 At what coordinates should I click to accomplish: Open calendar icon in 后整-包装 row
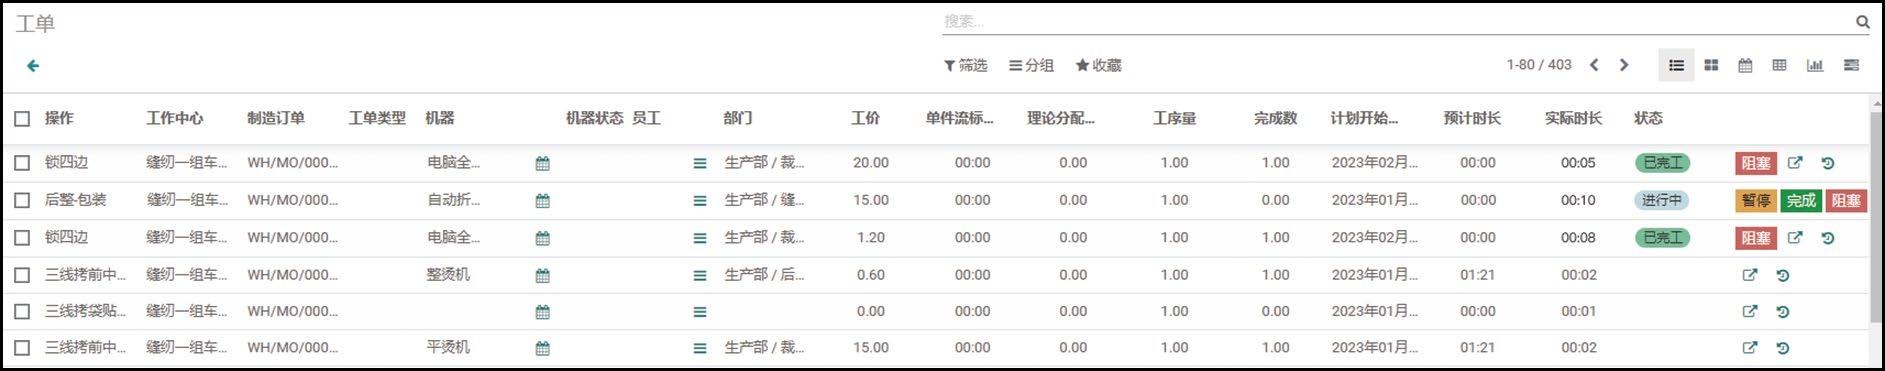tap(543, 201)
